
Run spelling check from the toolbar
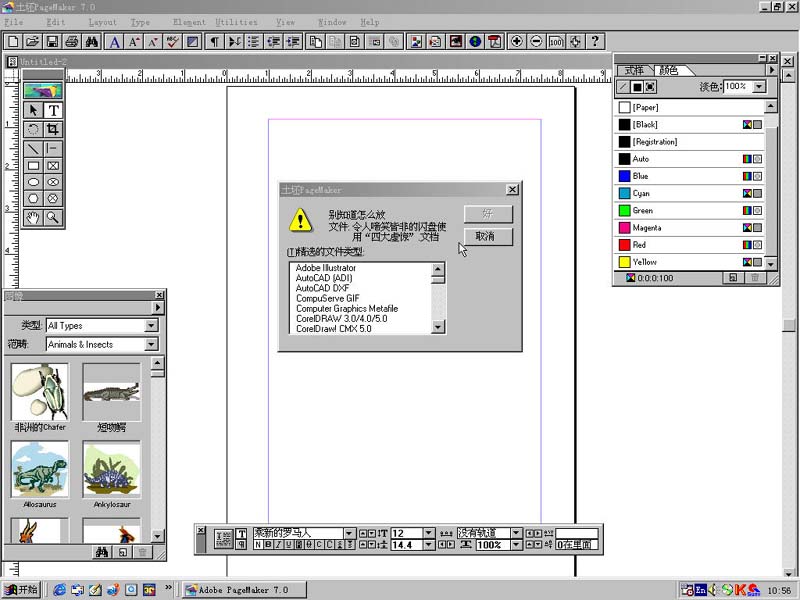coord(172,41)
